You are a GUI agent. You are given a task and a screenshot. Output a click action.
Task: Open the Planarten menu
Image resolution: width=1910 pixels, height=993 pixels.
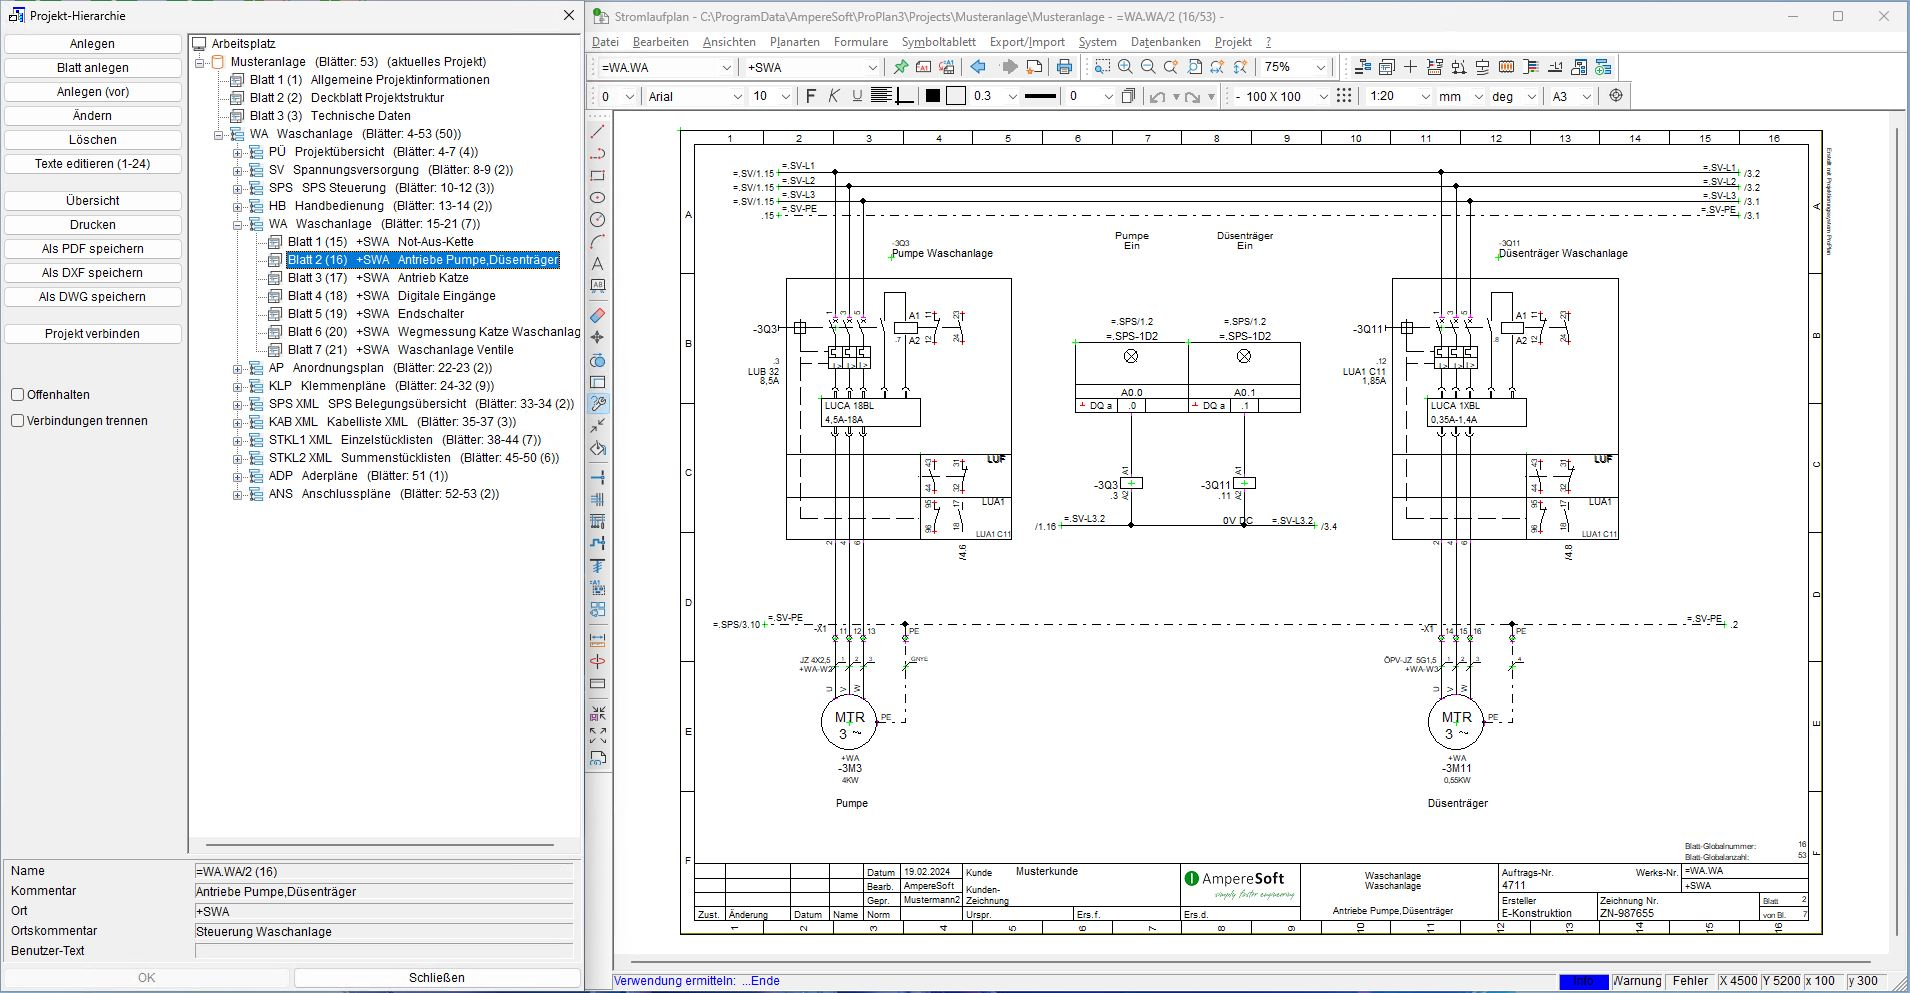[x=794, y=42]
